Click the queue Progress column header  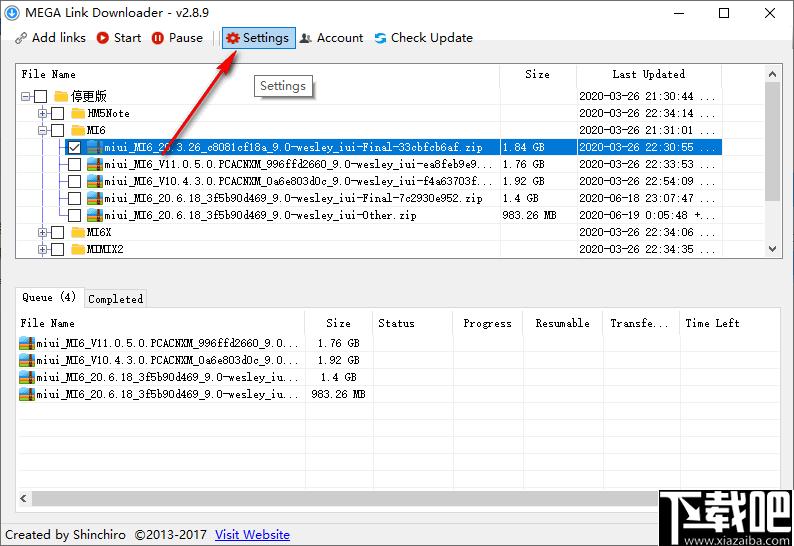[x=488, y=323]
